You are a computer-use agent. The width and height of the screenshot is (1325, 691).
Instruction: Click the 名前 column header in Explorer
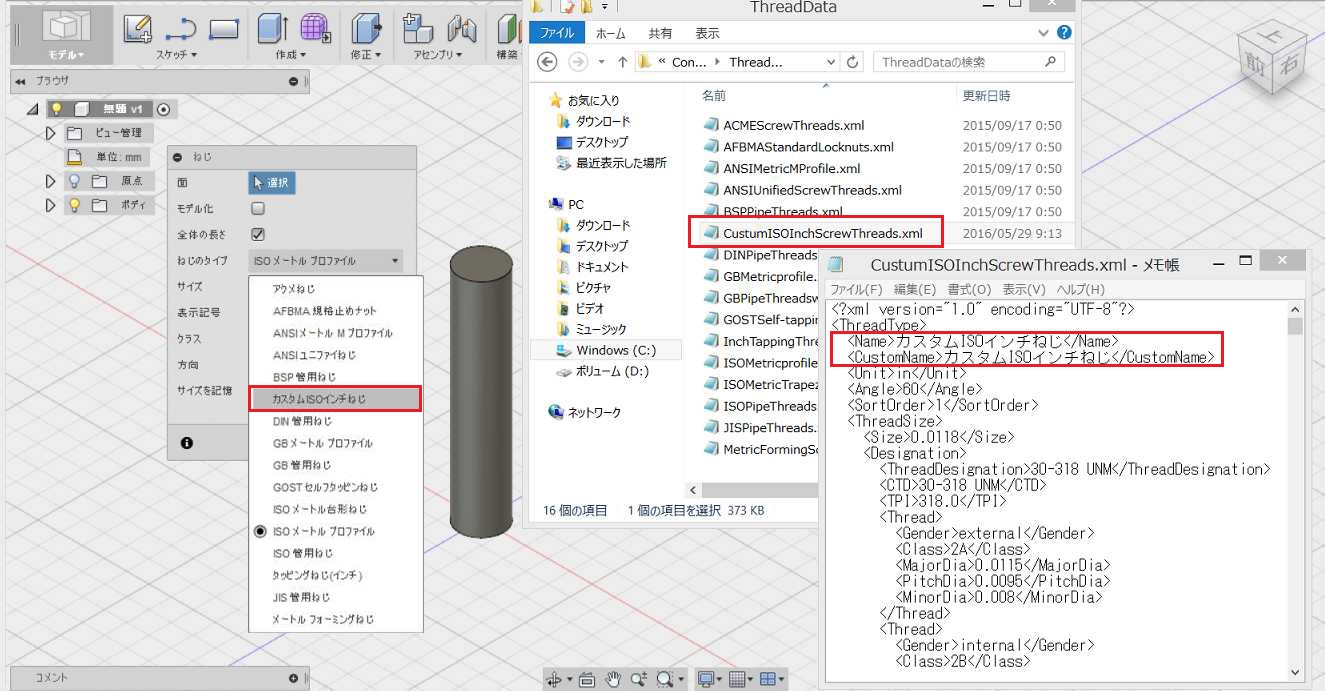pyautogui.click(x=714, y=96)
